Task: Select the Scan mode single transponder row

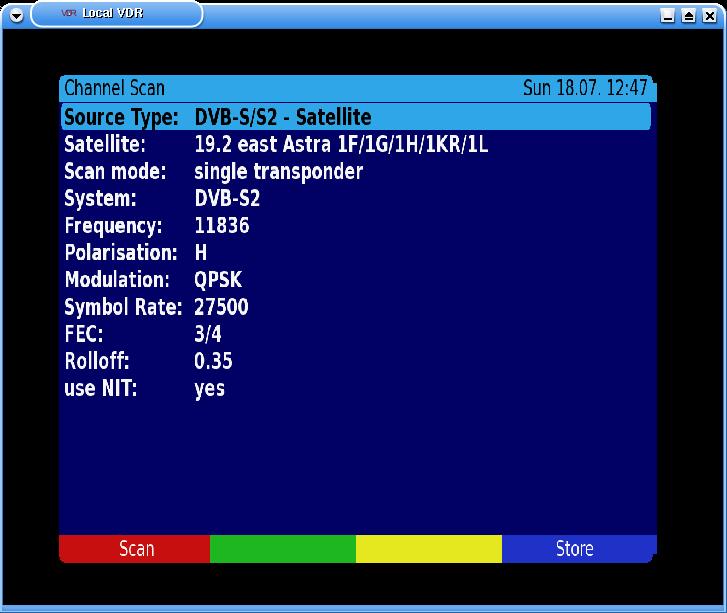Action: point(355,172)
